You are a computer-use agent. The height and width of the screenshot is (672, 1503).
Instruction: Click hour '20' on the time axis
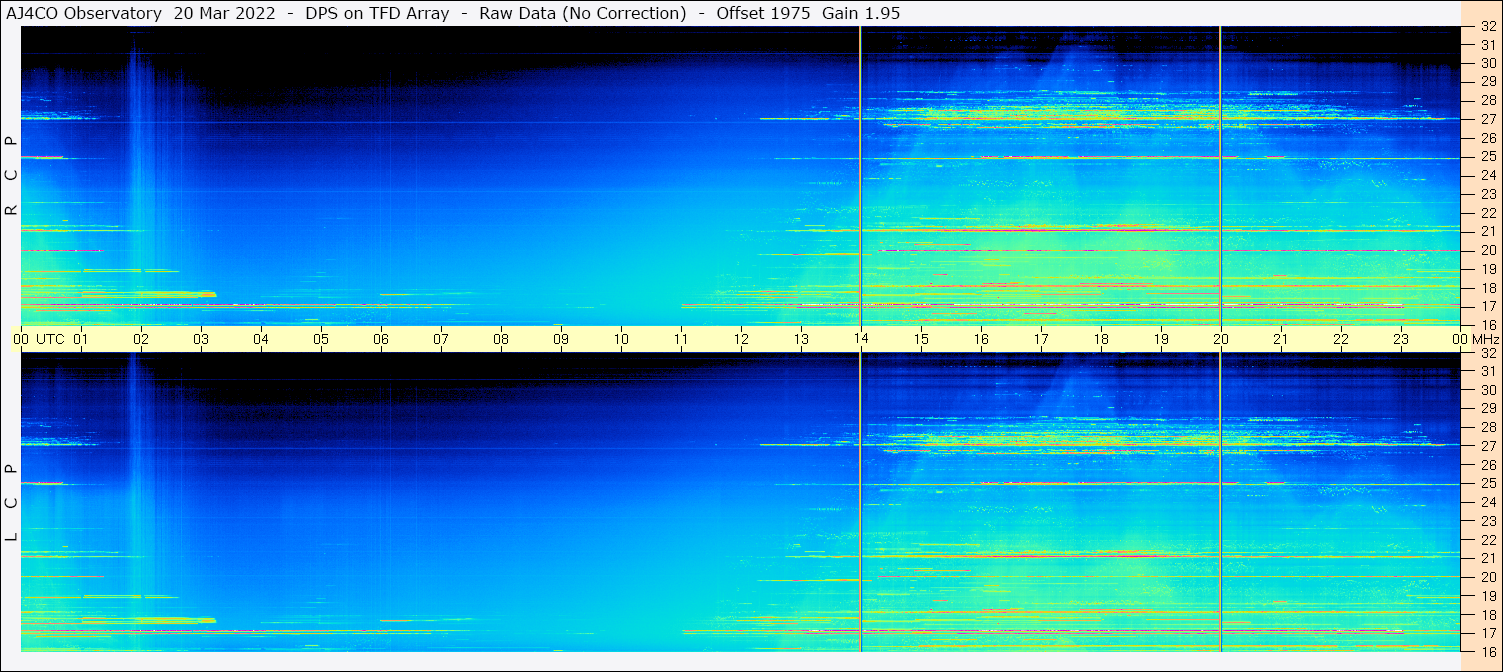coord(1221,339)
